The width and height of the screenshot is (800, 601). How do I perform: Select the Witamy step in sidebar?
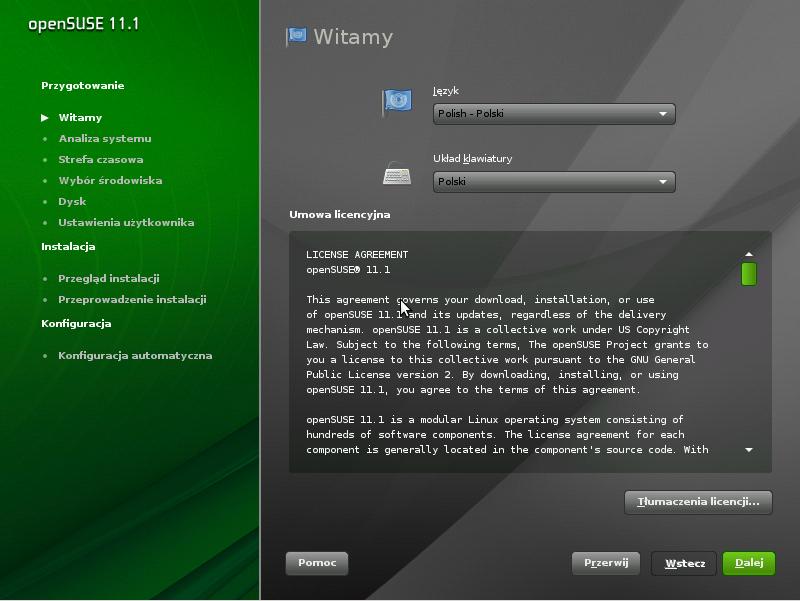click(80, 118)
